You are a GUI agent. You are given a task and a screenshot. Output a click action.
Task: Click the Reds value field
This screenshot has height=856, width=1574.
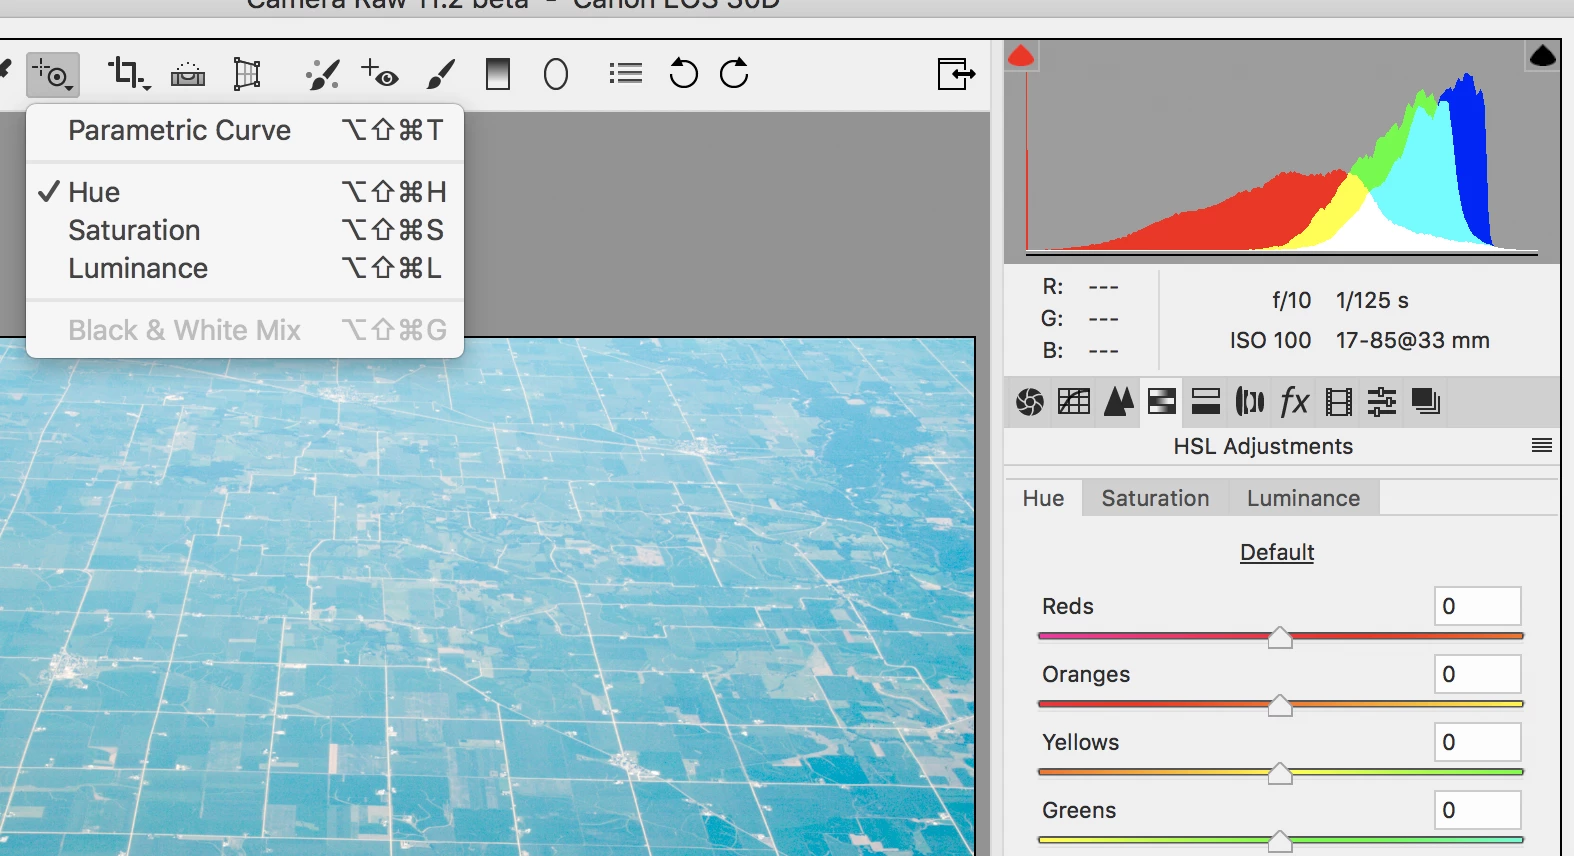pos(1477,606)
